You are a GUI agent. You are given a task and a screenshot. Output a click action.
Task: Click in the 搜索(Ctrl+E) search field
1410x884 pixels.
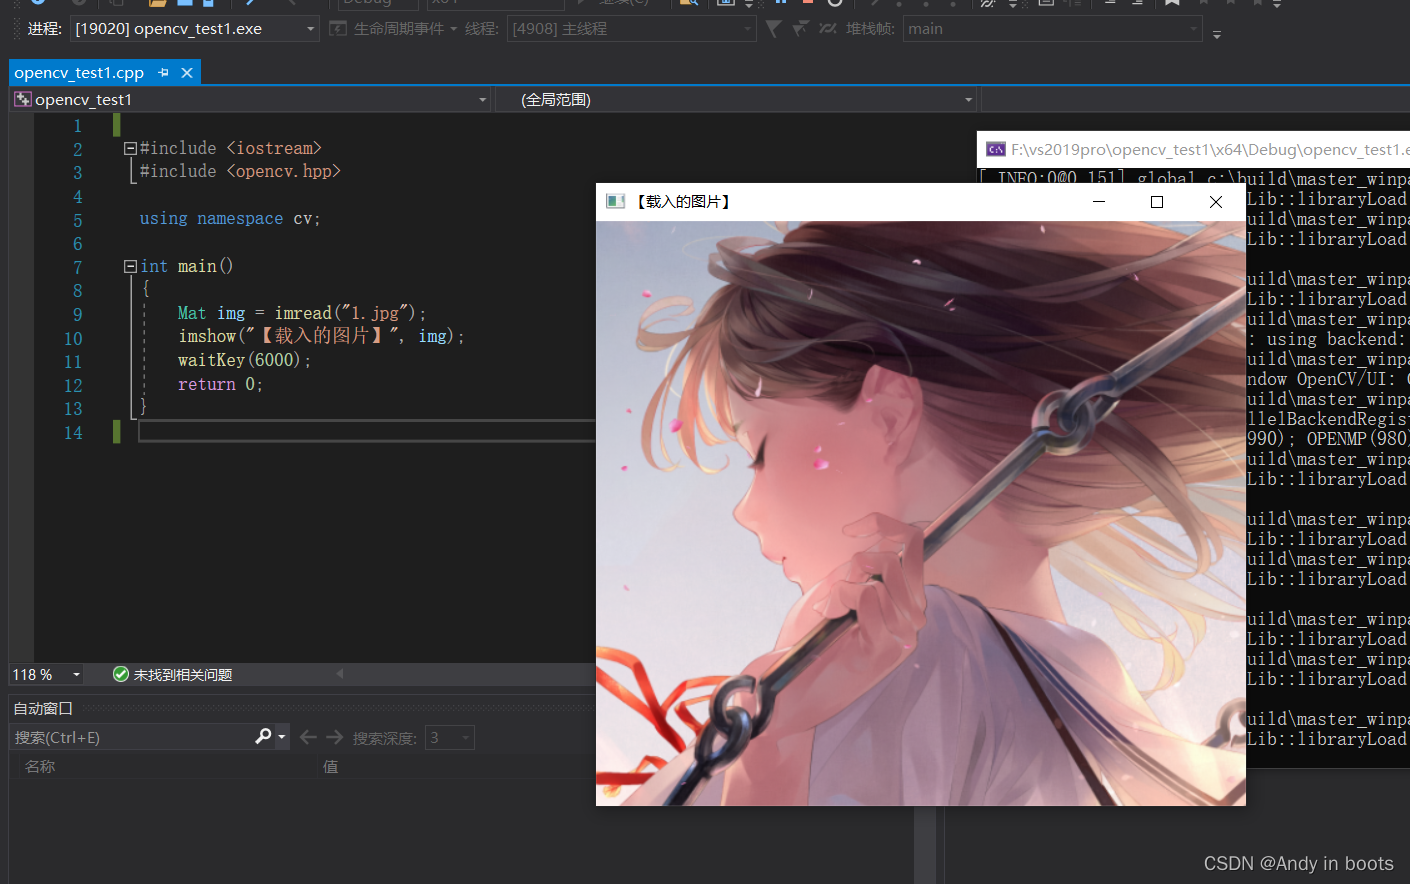click(x=130, y=737)
